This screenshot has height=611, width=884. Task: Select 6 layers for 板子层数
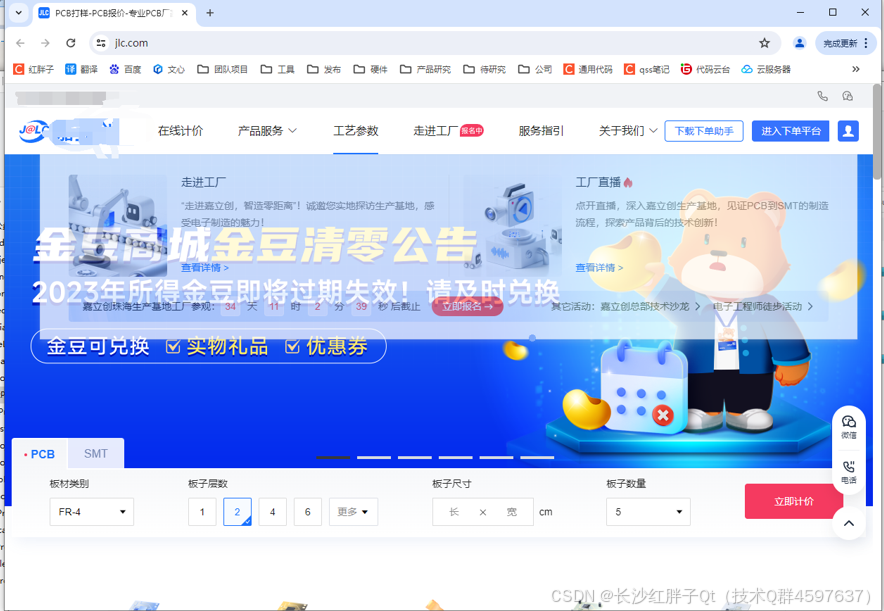click(308, 512)
